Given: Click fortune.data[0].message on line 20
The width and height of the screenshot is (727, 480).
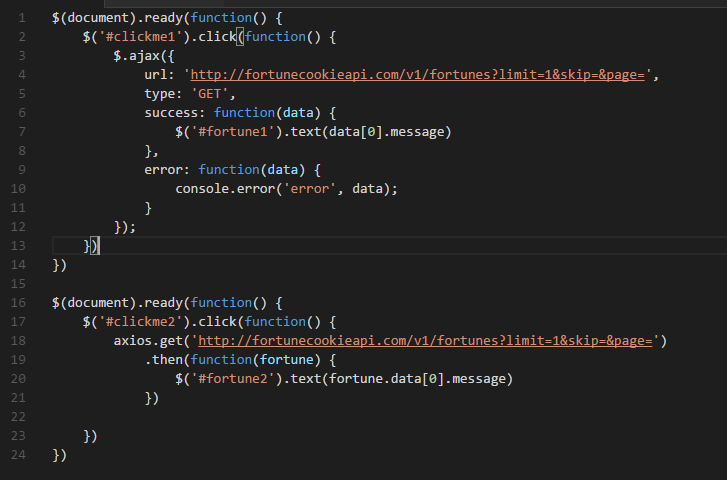Looking at the screenshot, I should [x=417, y=379].
